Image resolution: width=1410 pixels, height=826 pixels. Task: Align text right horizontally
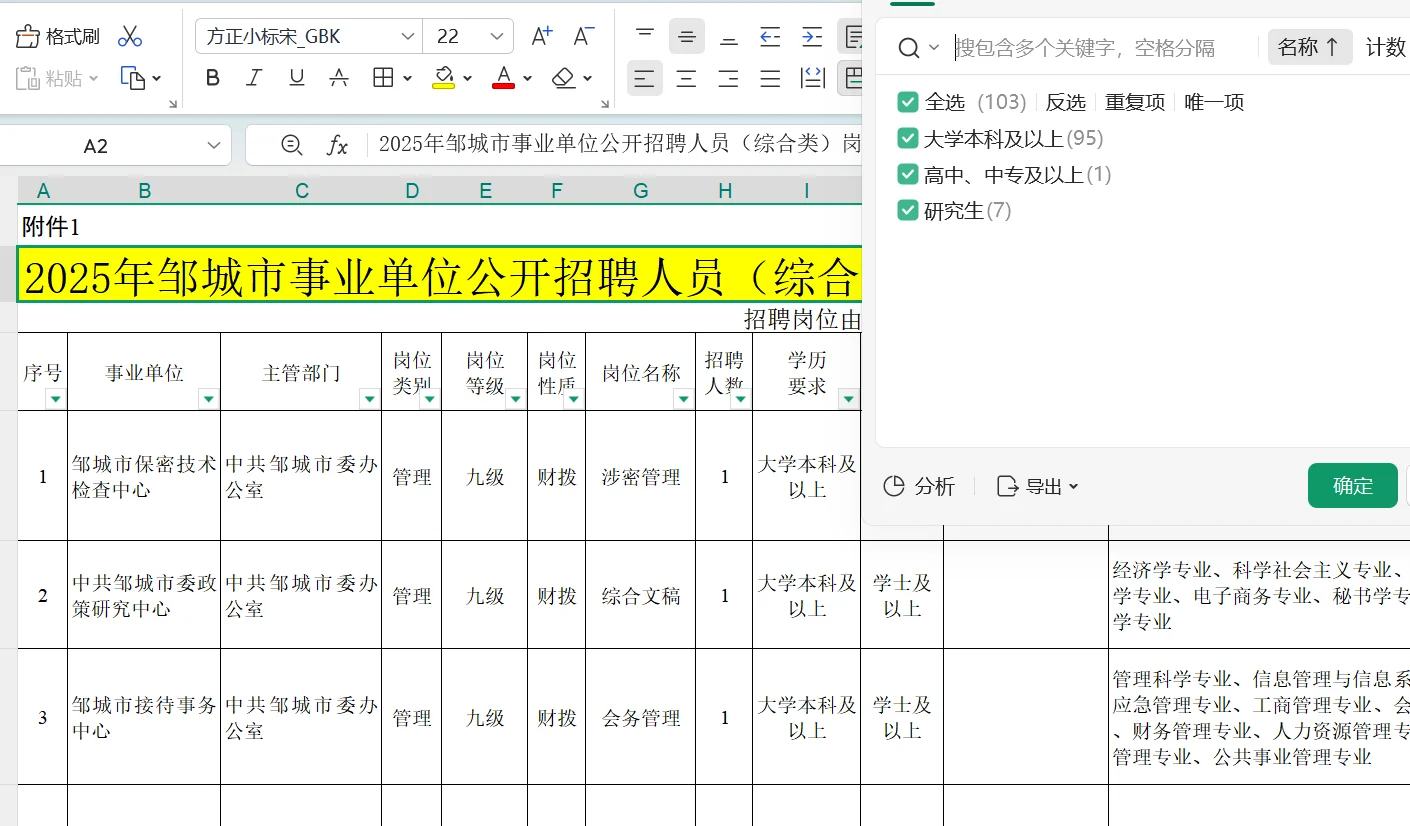(729, 77)
